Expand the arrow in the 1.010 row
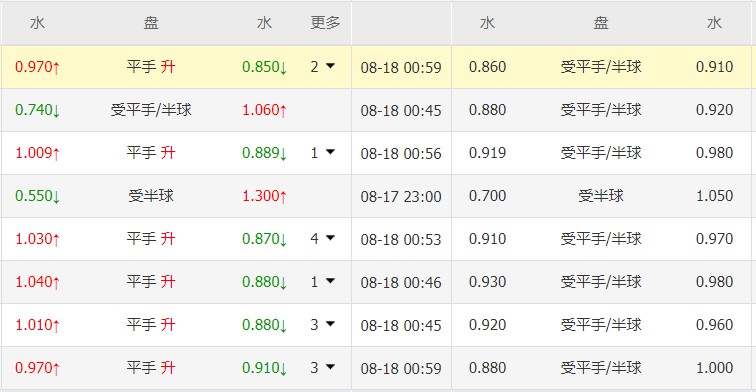The image size is (756, 392). point(330,324)
